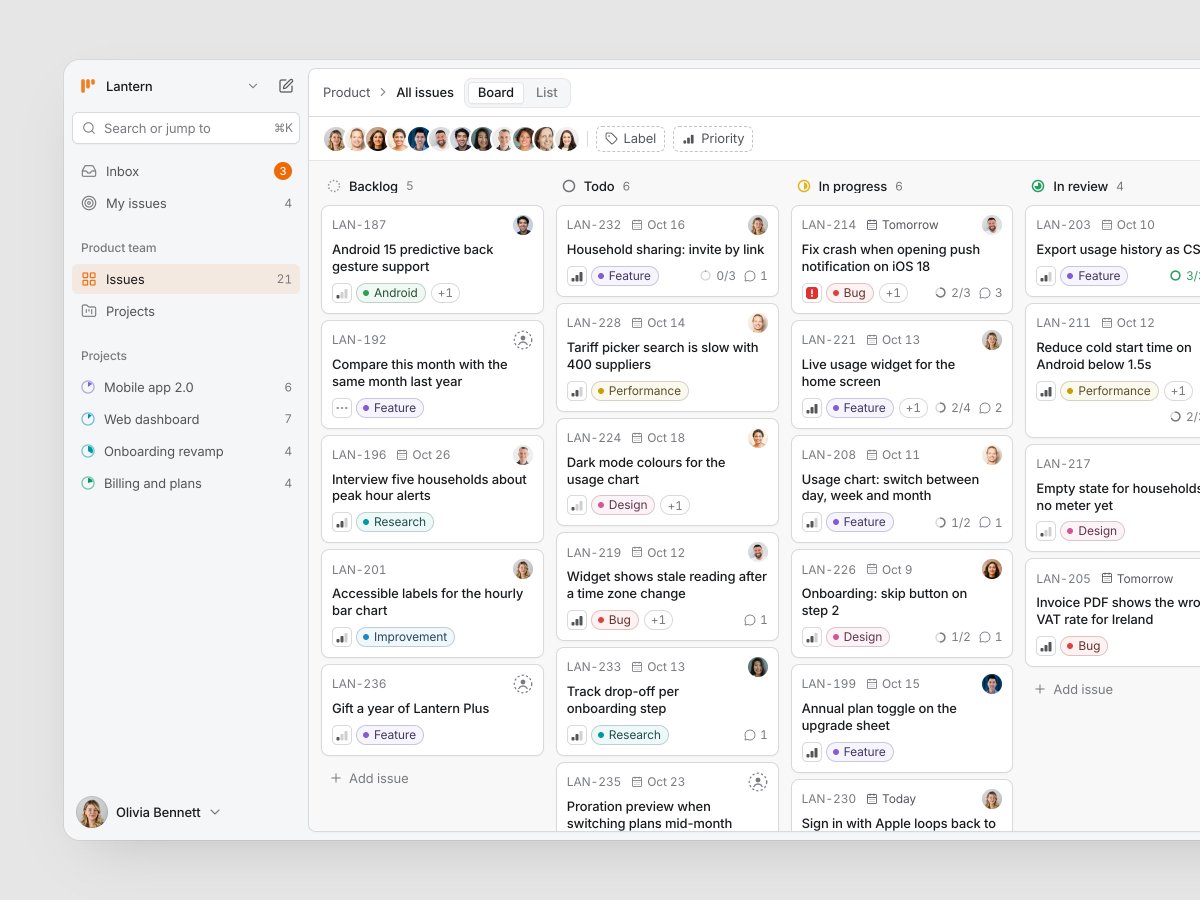
Task: Click the unassigned avatar icon on LAN-192
Action: [x=523, y=340]
